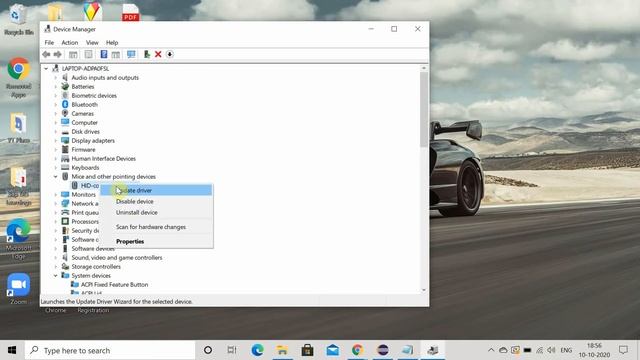Click the blue Help toolbar icon
The height and width of the screenshot is (360, 640).
click(x=104, y=54)
